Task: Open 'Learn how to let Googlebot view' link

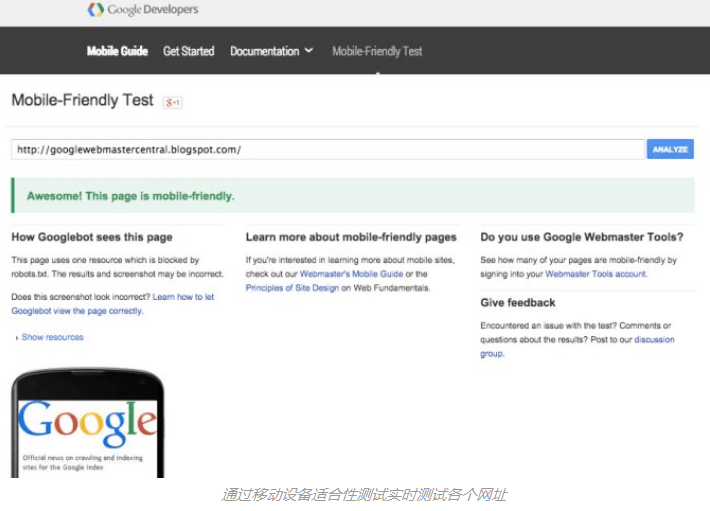Action: point(113,304)
